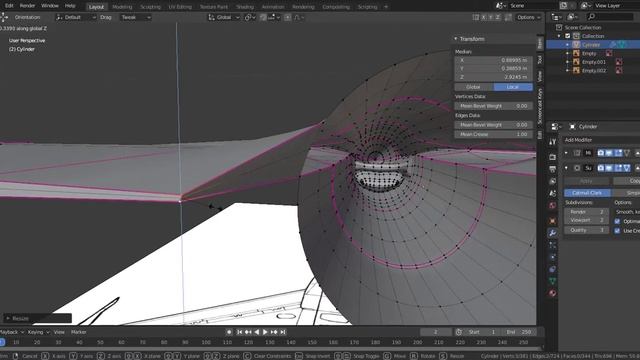Open the Scene properties tab icon

pyautogui.click(x=552, y=193)
